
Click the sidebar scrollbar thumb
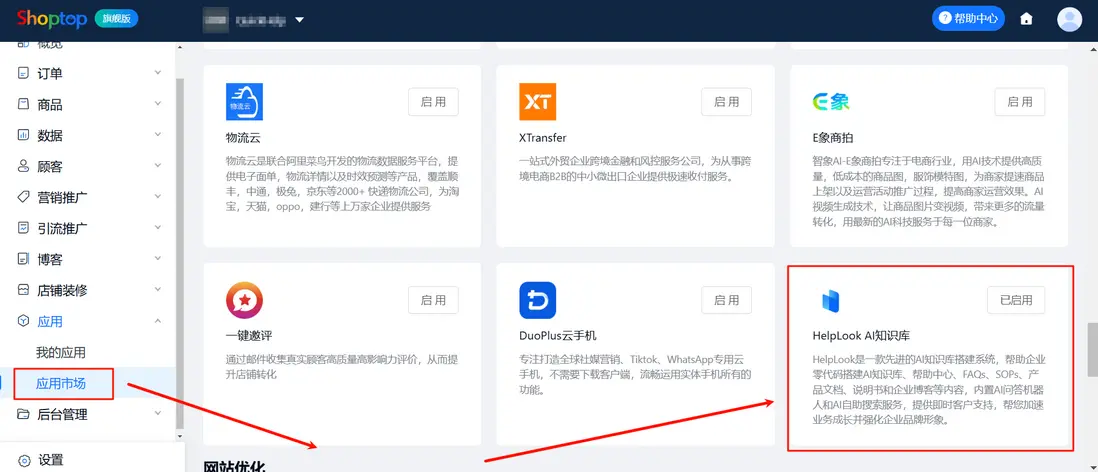click(179, 252)
